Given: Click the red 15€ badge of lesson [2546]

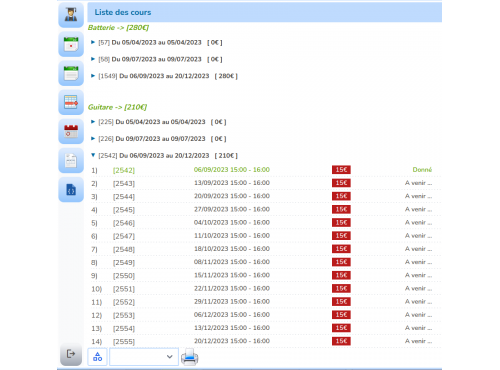Looking at the screenshot, I should point(341,222).
